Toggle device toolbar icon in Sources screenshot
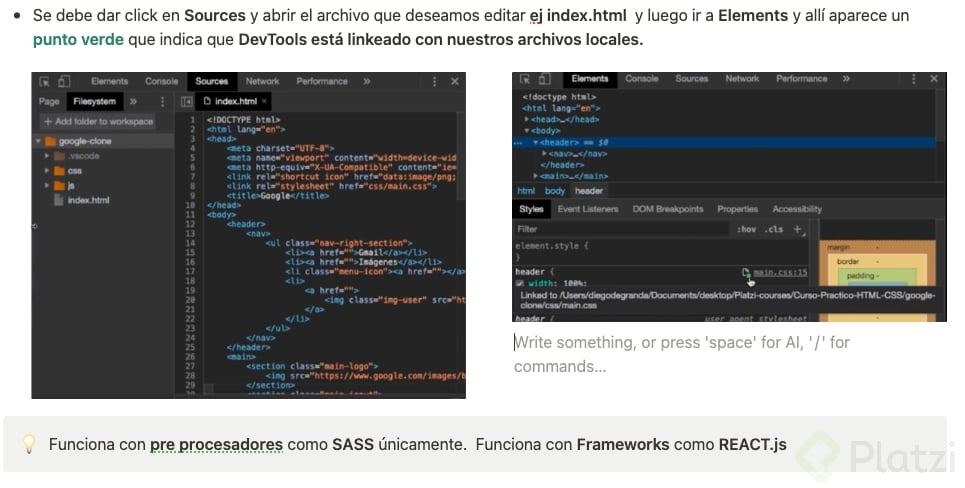Screen dimensions: 965x488 point(64,81)
